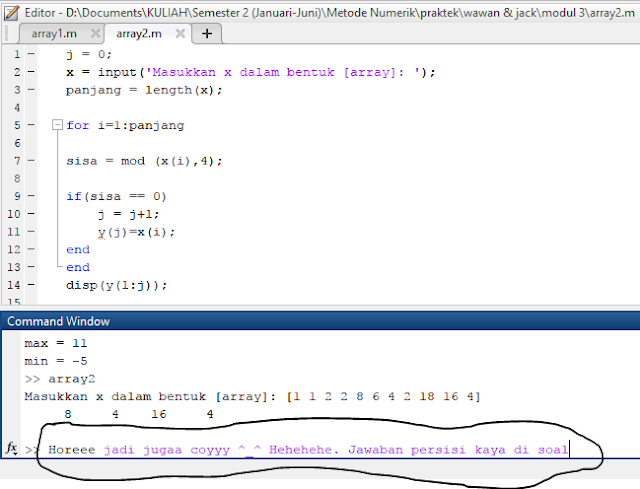Set breakpoint on line 3 dash
The height and width of the screenshot is (489, 640).
(x=31, y=89)
